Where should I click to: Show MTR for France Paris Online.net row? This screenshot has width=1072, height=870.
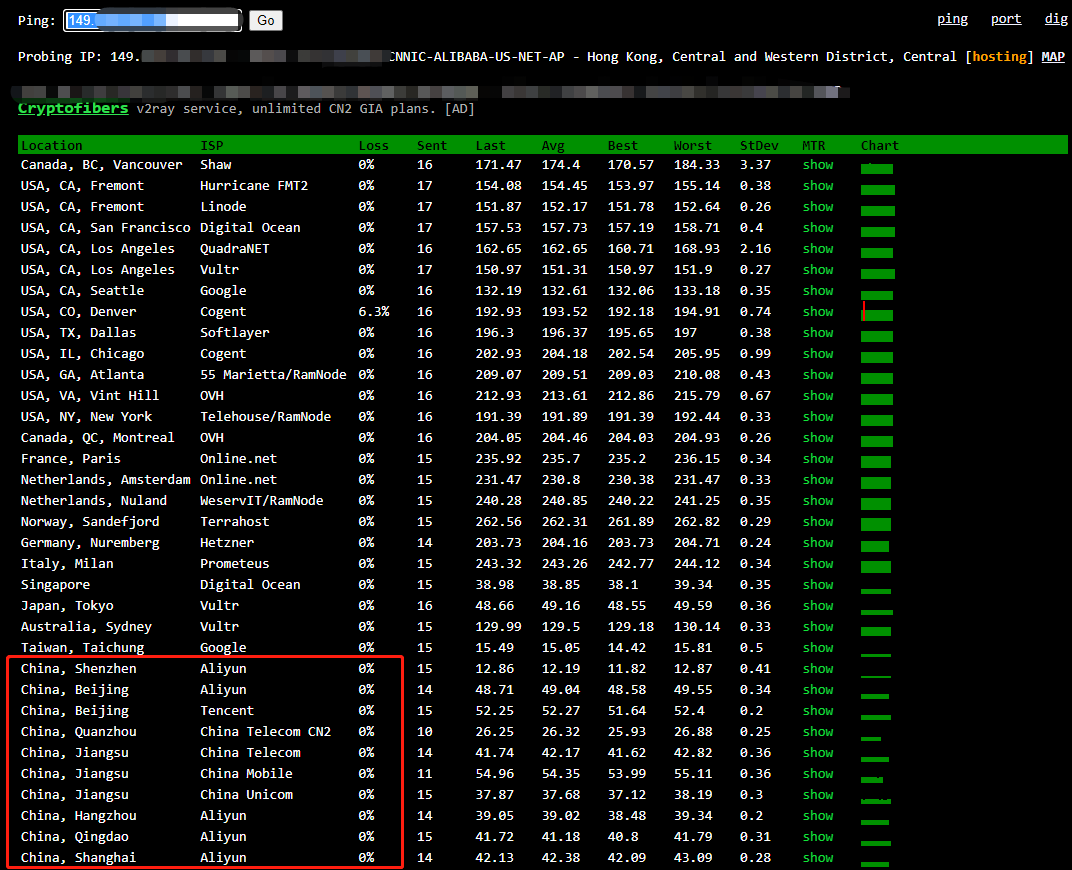coord(817,459)
